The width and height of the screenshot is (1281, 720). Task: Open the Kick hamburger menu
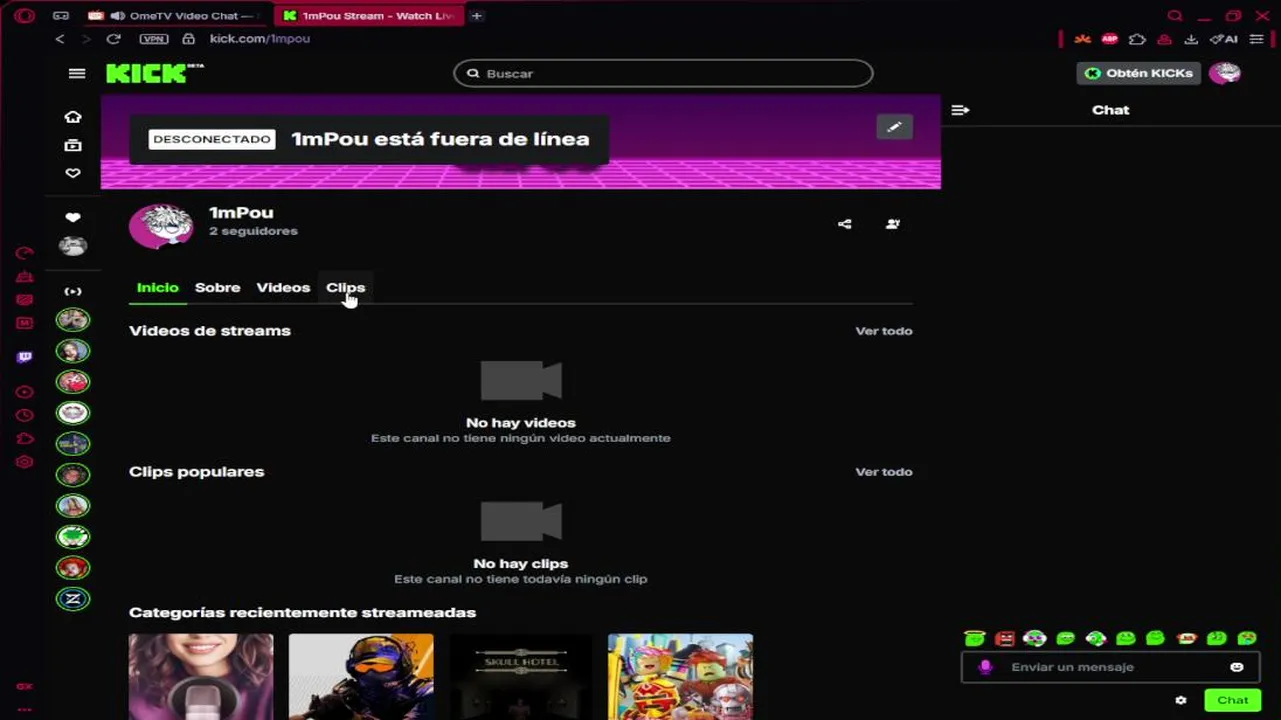pyautogui.click(x=77, y=73)
